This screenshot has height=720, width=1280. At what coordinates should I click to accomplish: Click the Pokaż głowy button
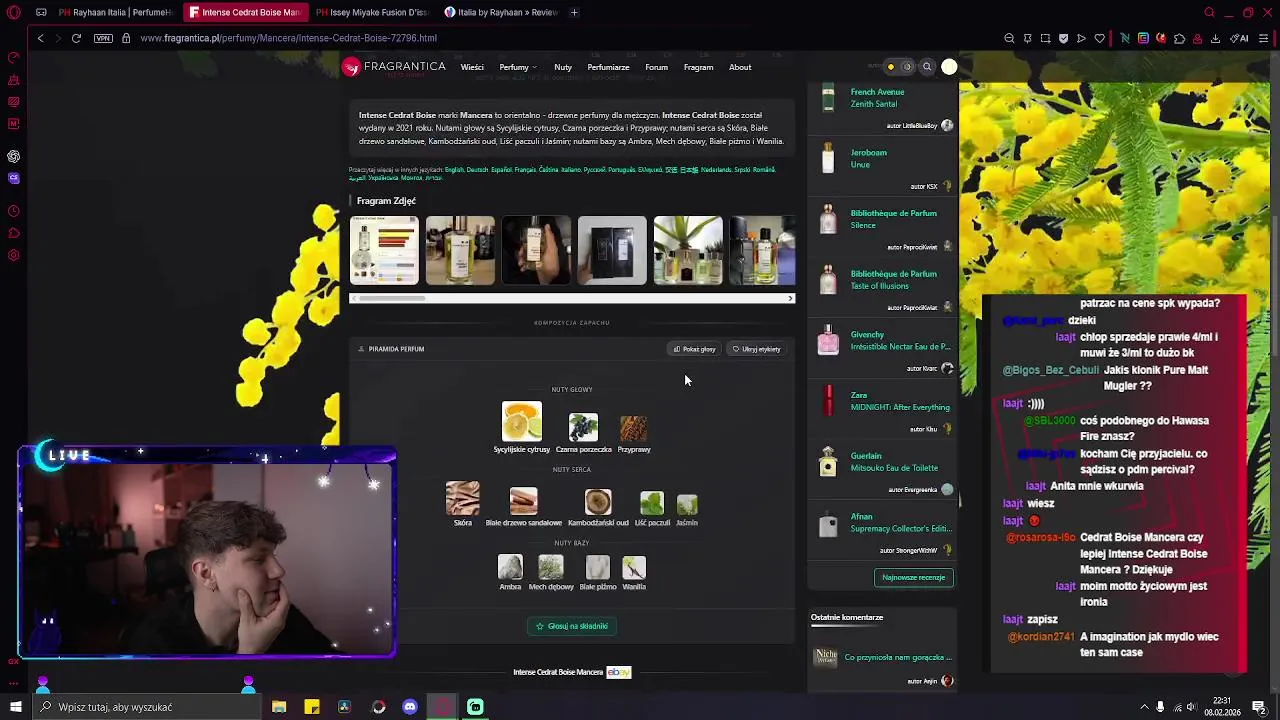(x=694, y=349)
